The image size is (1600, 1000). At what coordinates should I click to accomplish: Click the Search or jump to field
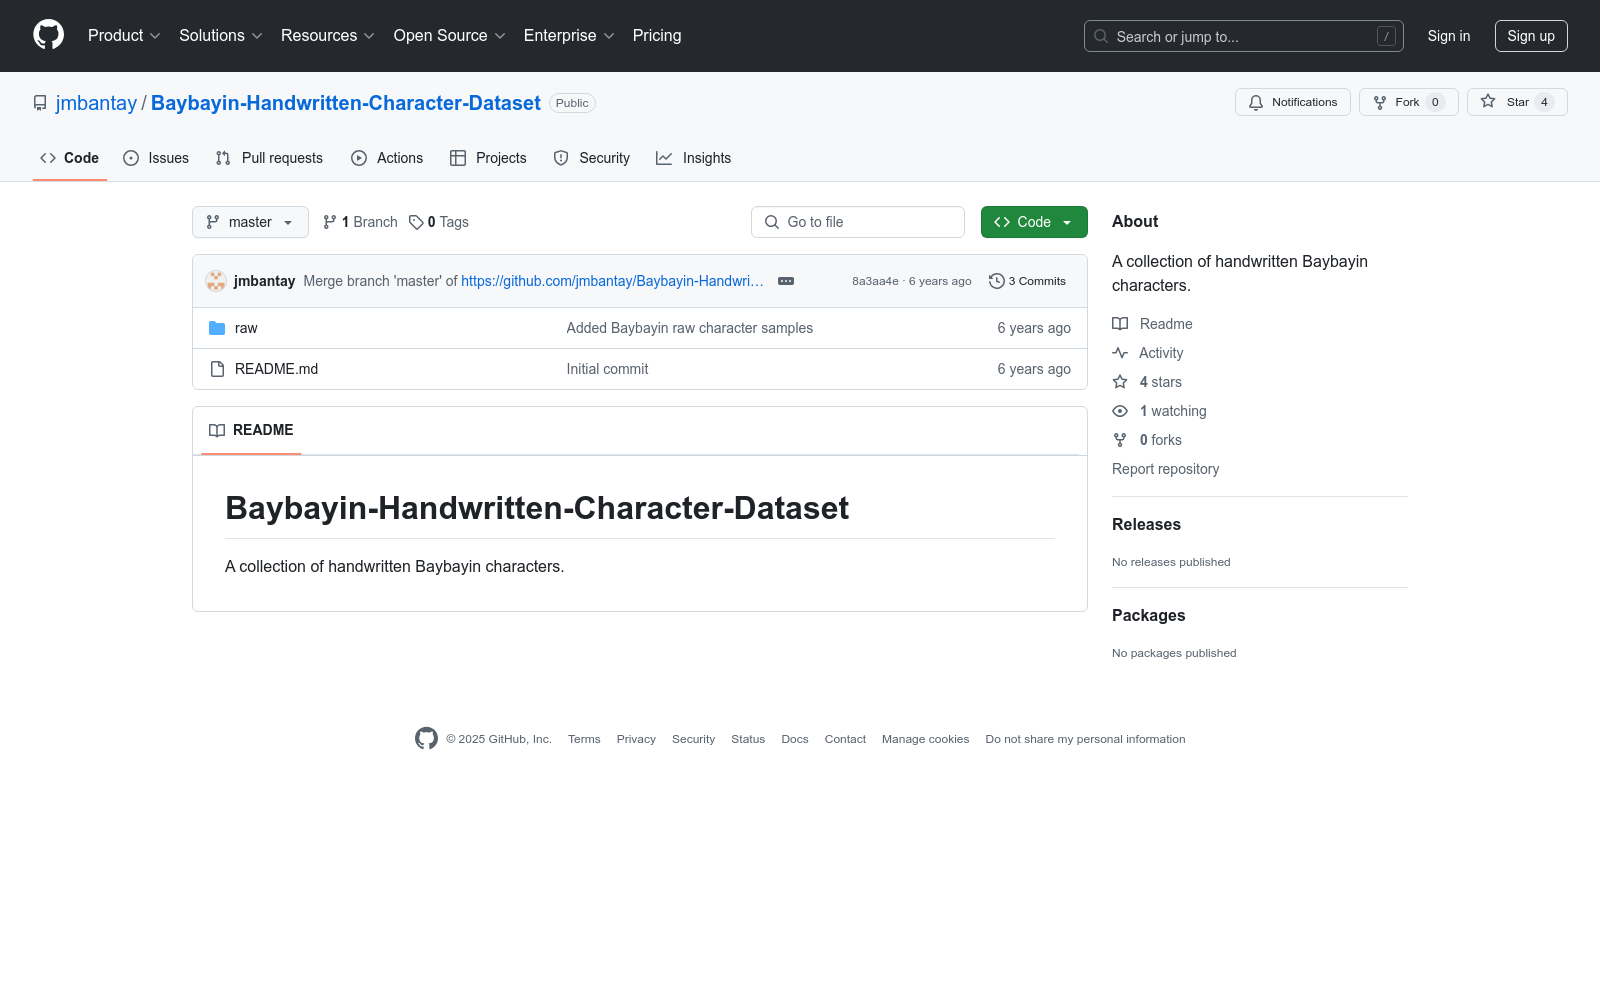pos(1244,36)
